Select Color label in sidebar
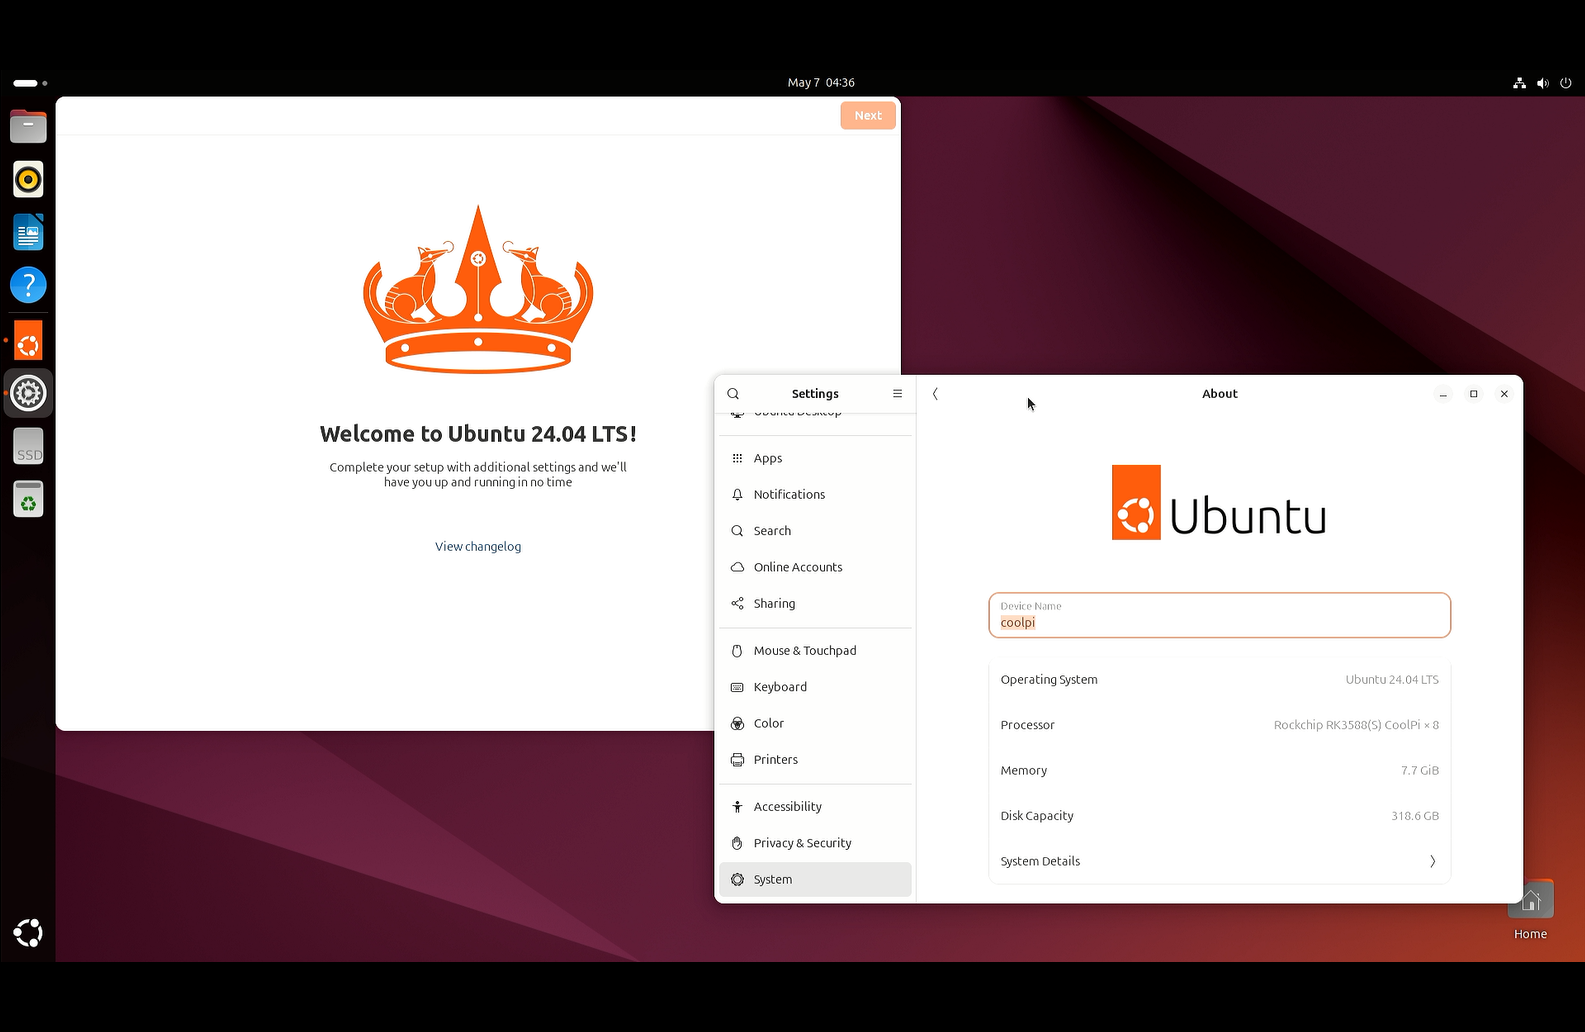Image resolution: width=1585 pixels, height=1032 pixels. (x=769, y=724)
